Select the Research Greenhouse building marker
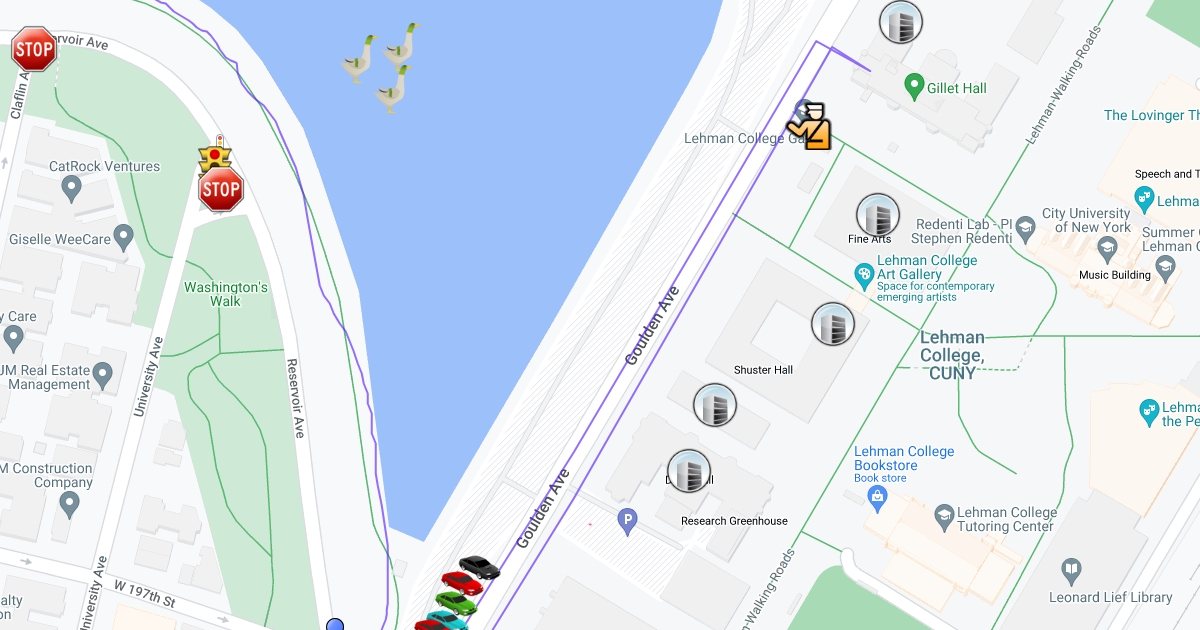This screenshot has width=1200, height=630. (689, 472)
